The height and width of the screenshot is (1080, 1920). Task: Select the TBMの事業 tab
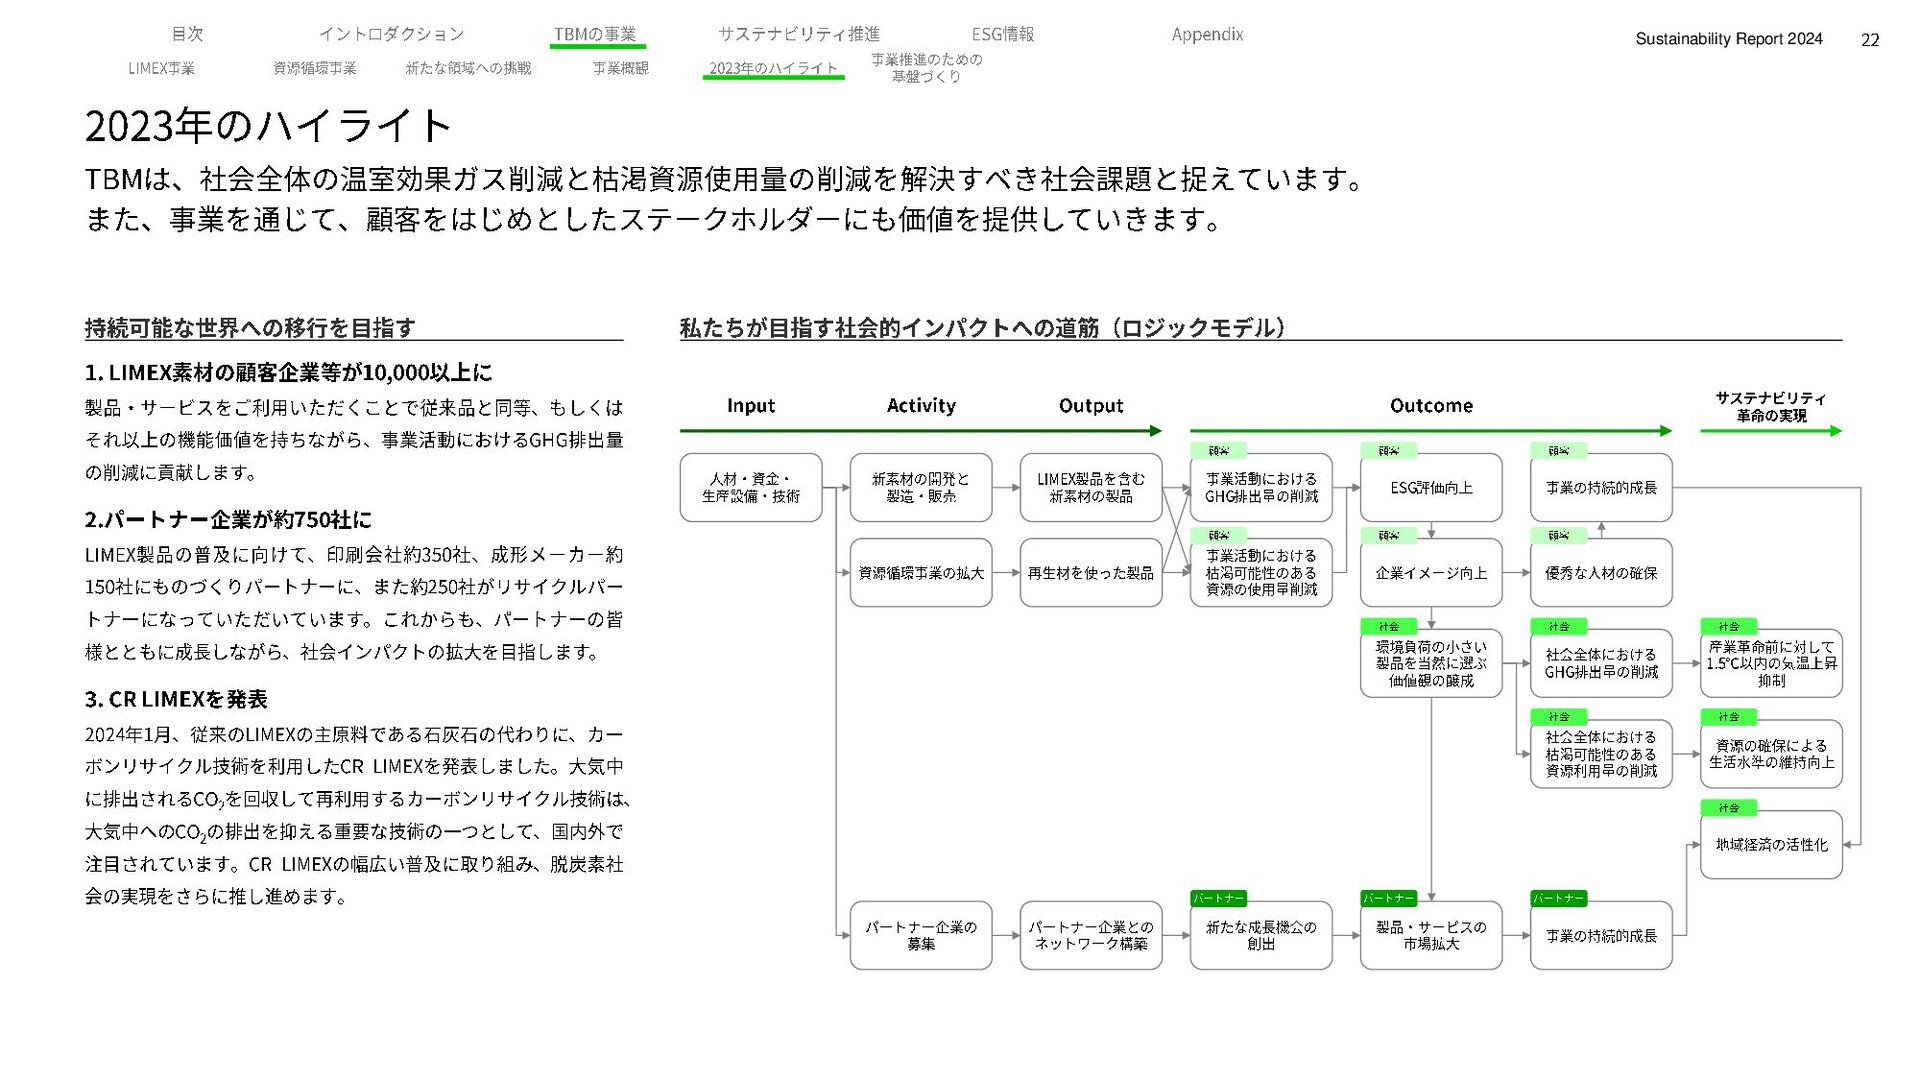[x=595, y=34]
